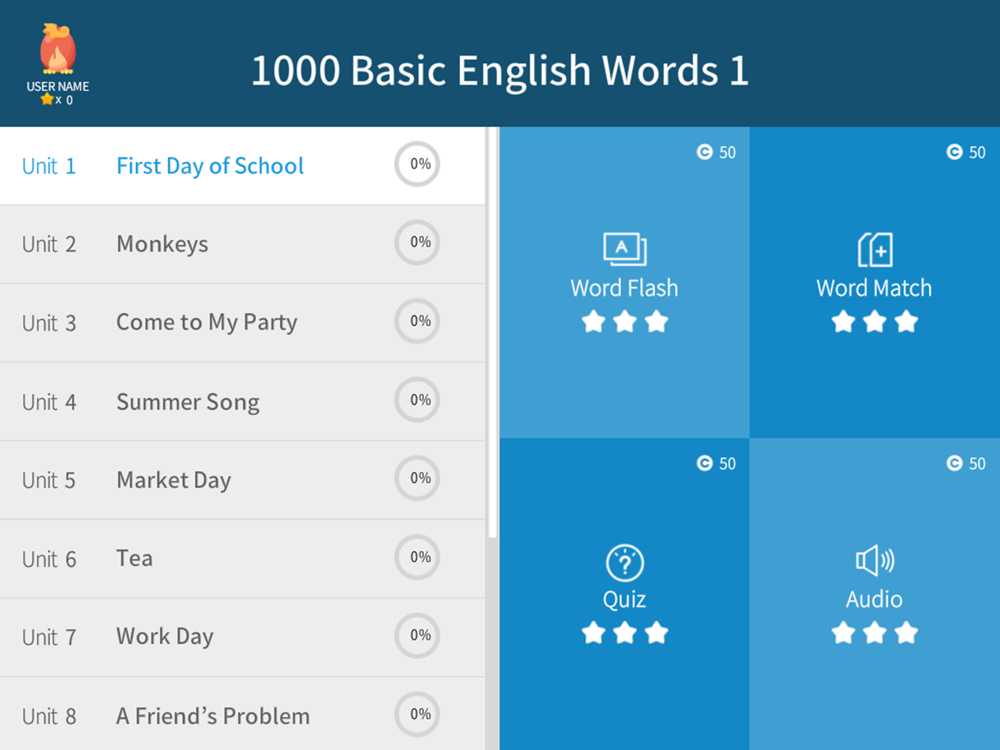
Task: Open the Word Flash flashcard icon
Action: 625,249
